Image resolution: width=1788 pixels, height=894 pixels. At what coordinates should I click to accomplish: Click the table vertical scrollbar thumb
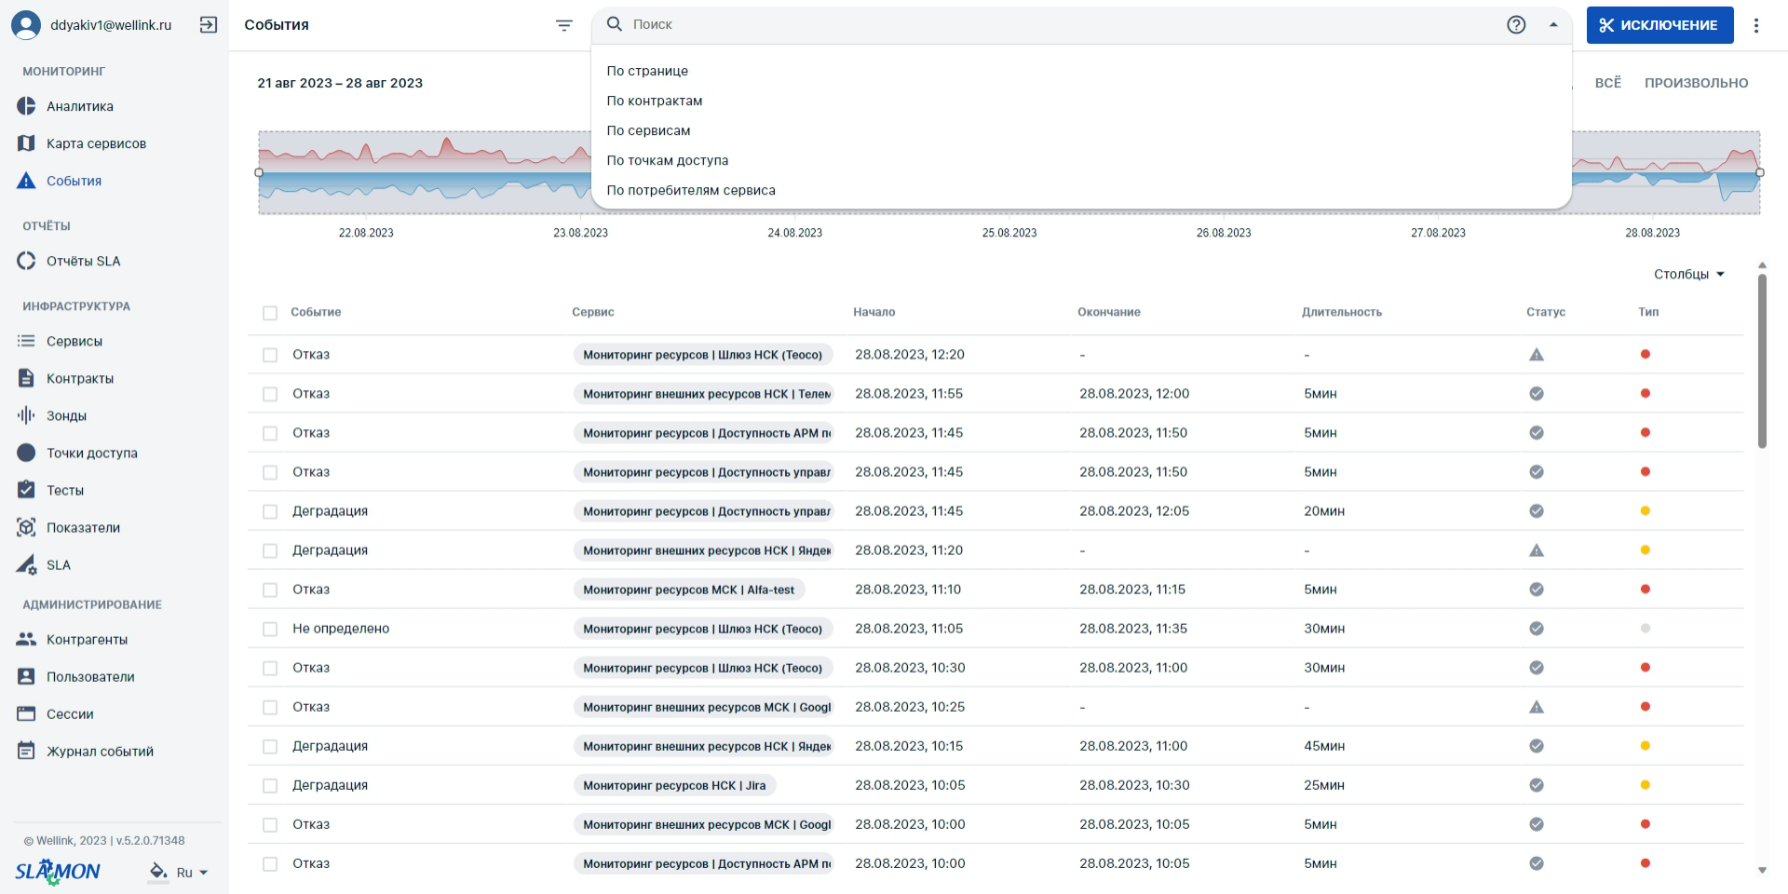tap(1762, 360)
